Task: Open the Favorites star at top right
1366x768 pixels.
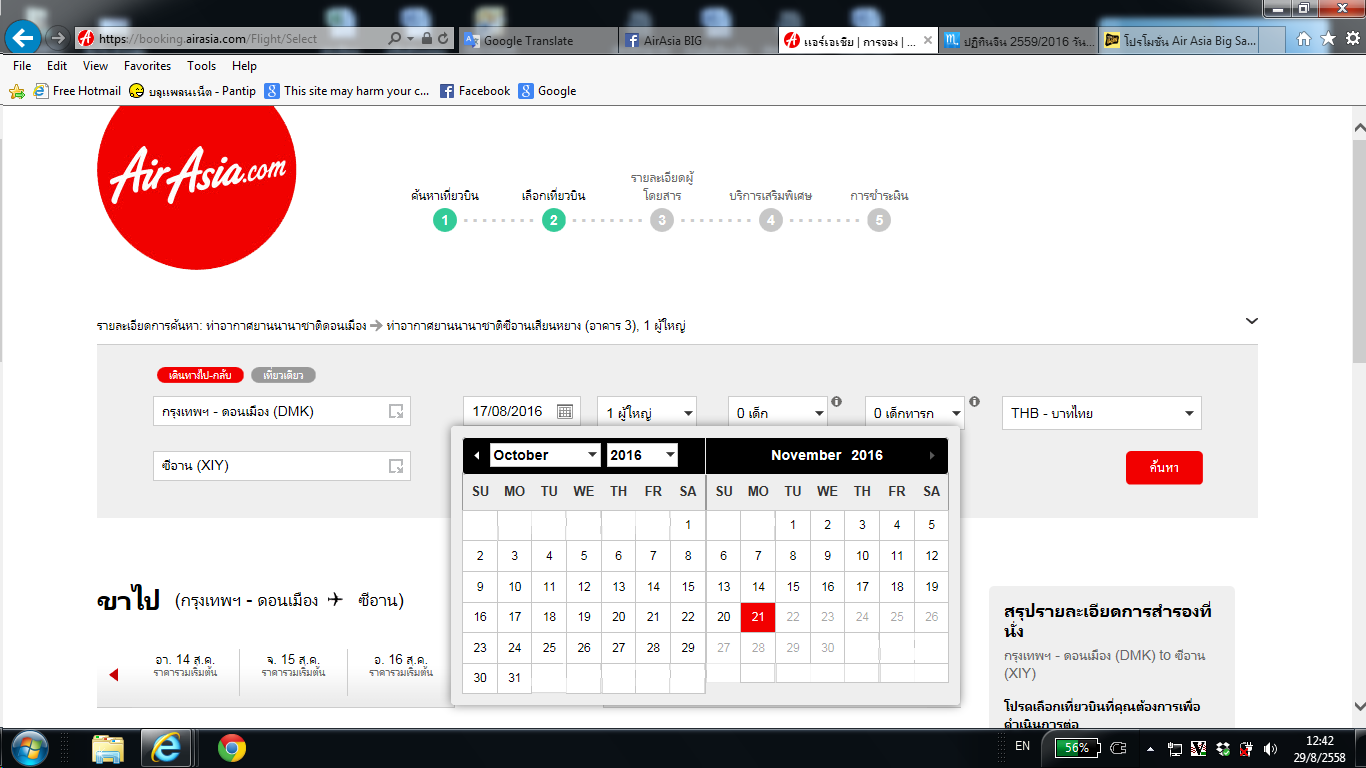Action: click(x=1328, y=39)
